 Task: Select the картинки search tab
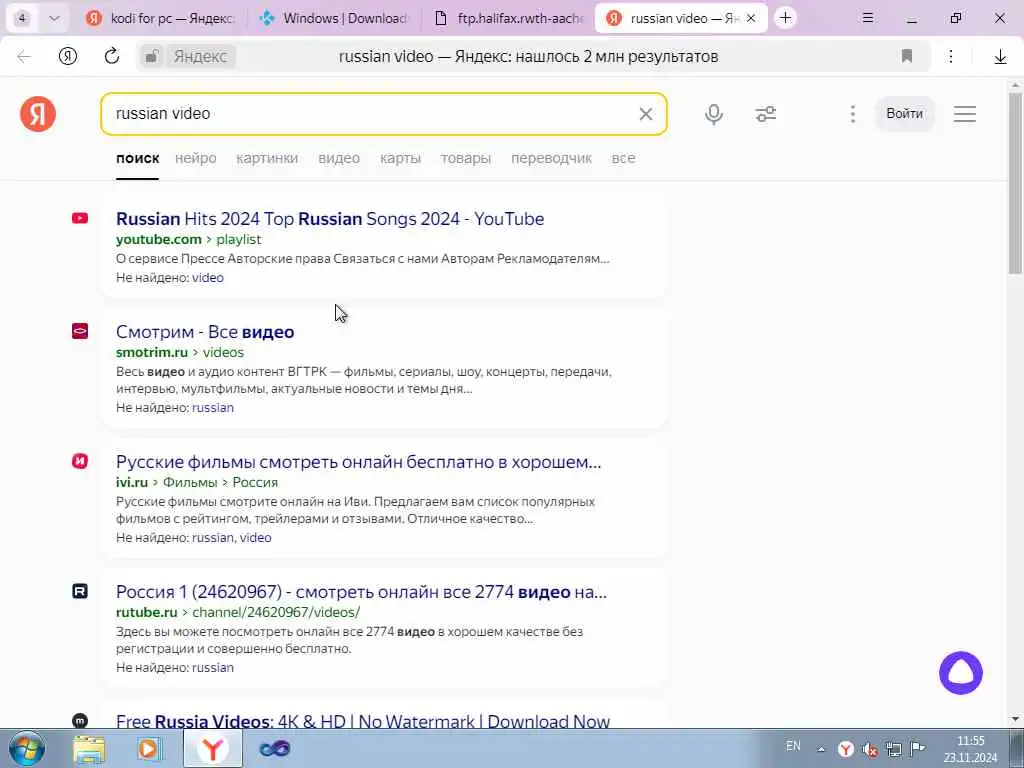click(x=267, y=158)
